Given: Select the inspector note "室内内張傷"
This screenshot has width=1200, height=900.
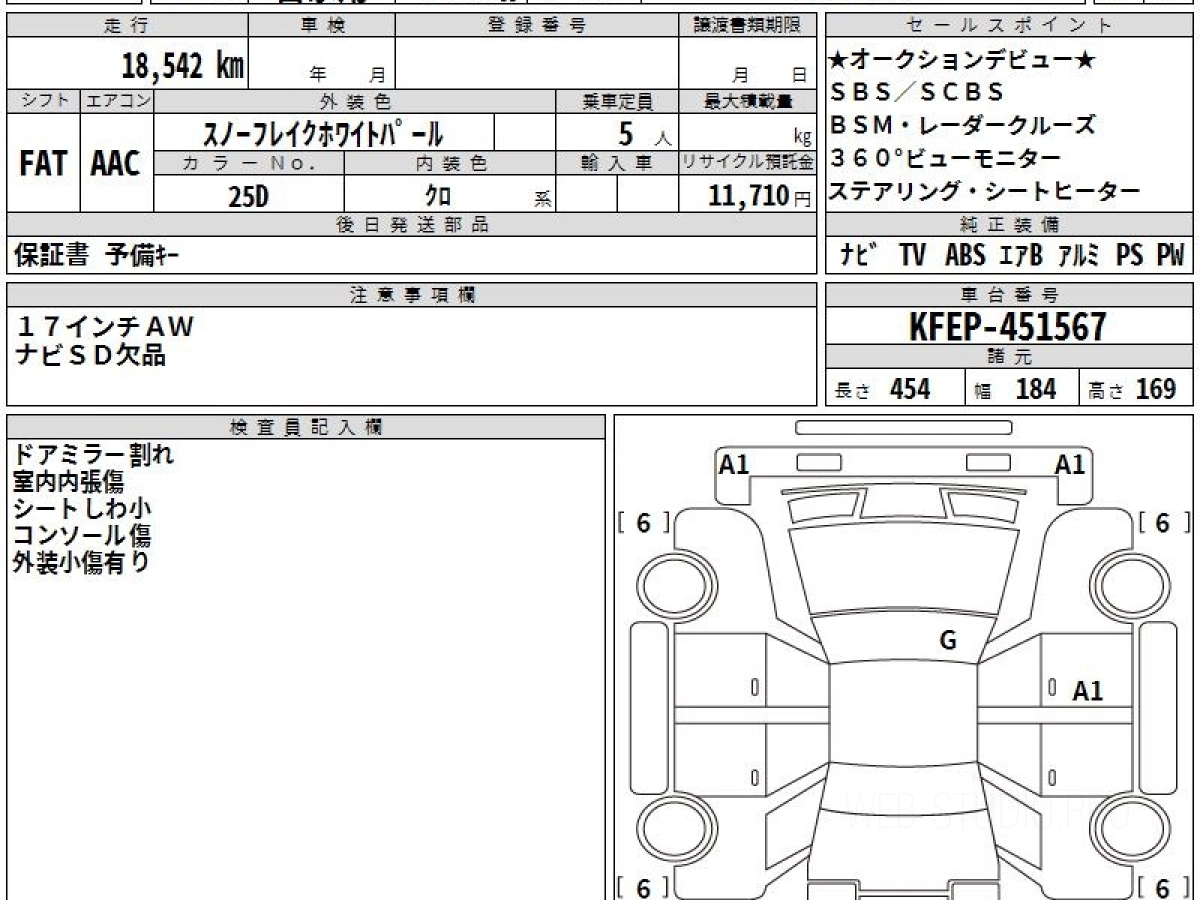Looking at the screenshot, I should click(x=68, y=482).
